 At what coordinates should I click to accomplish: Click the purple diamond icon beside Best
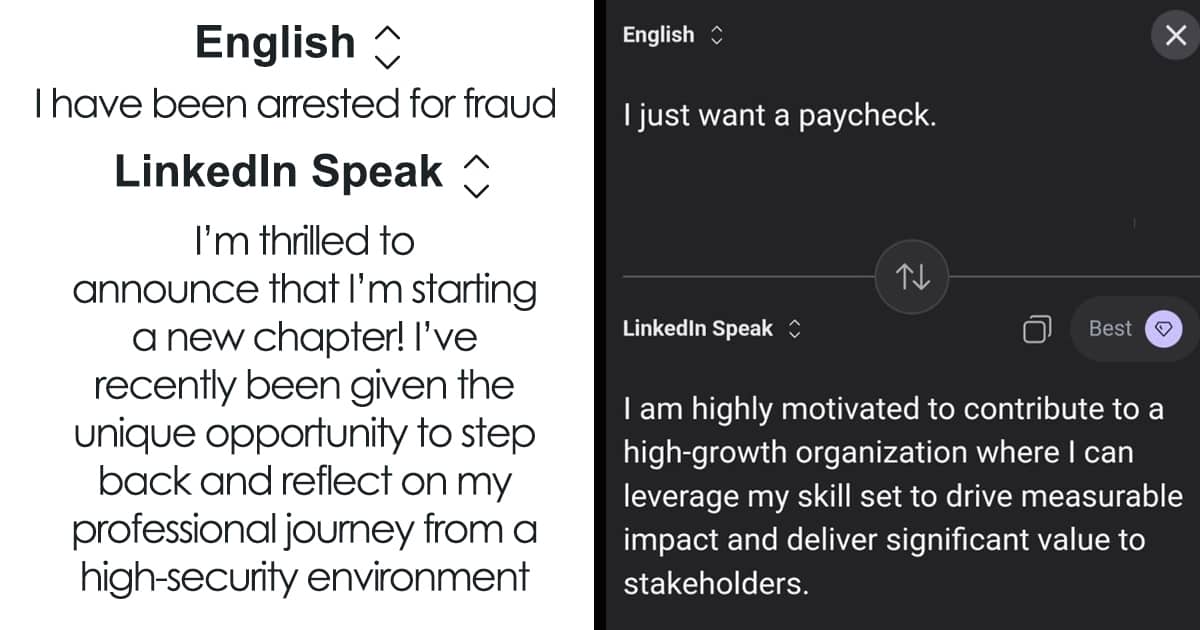pos(1163,328)
